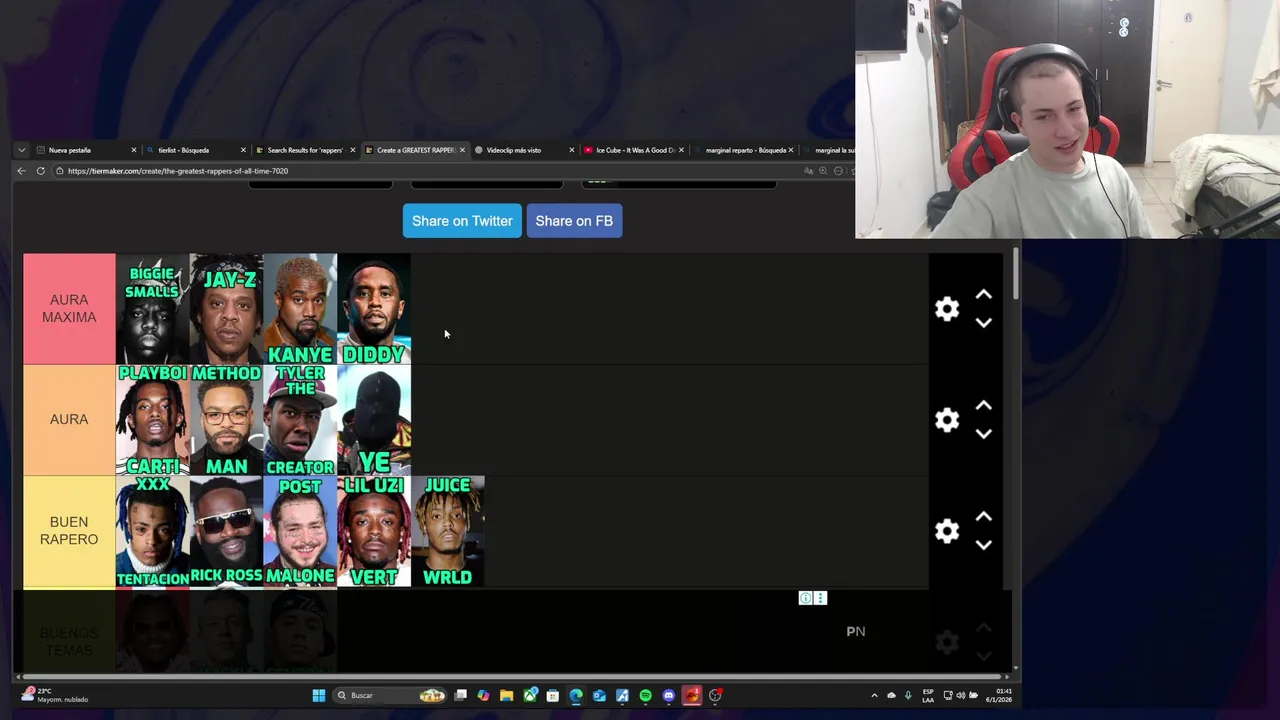The image size is (1280, 720).
Task: Click the zoom icon in address bar
Action: 823,171
